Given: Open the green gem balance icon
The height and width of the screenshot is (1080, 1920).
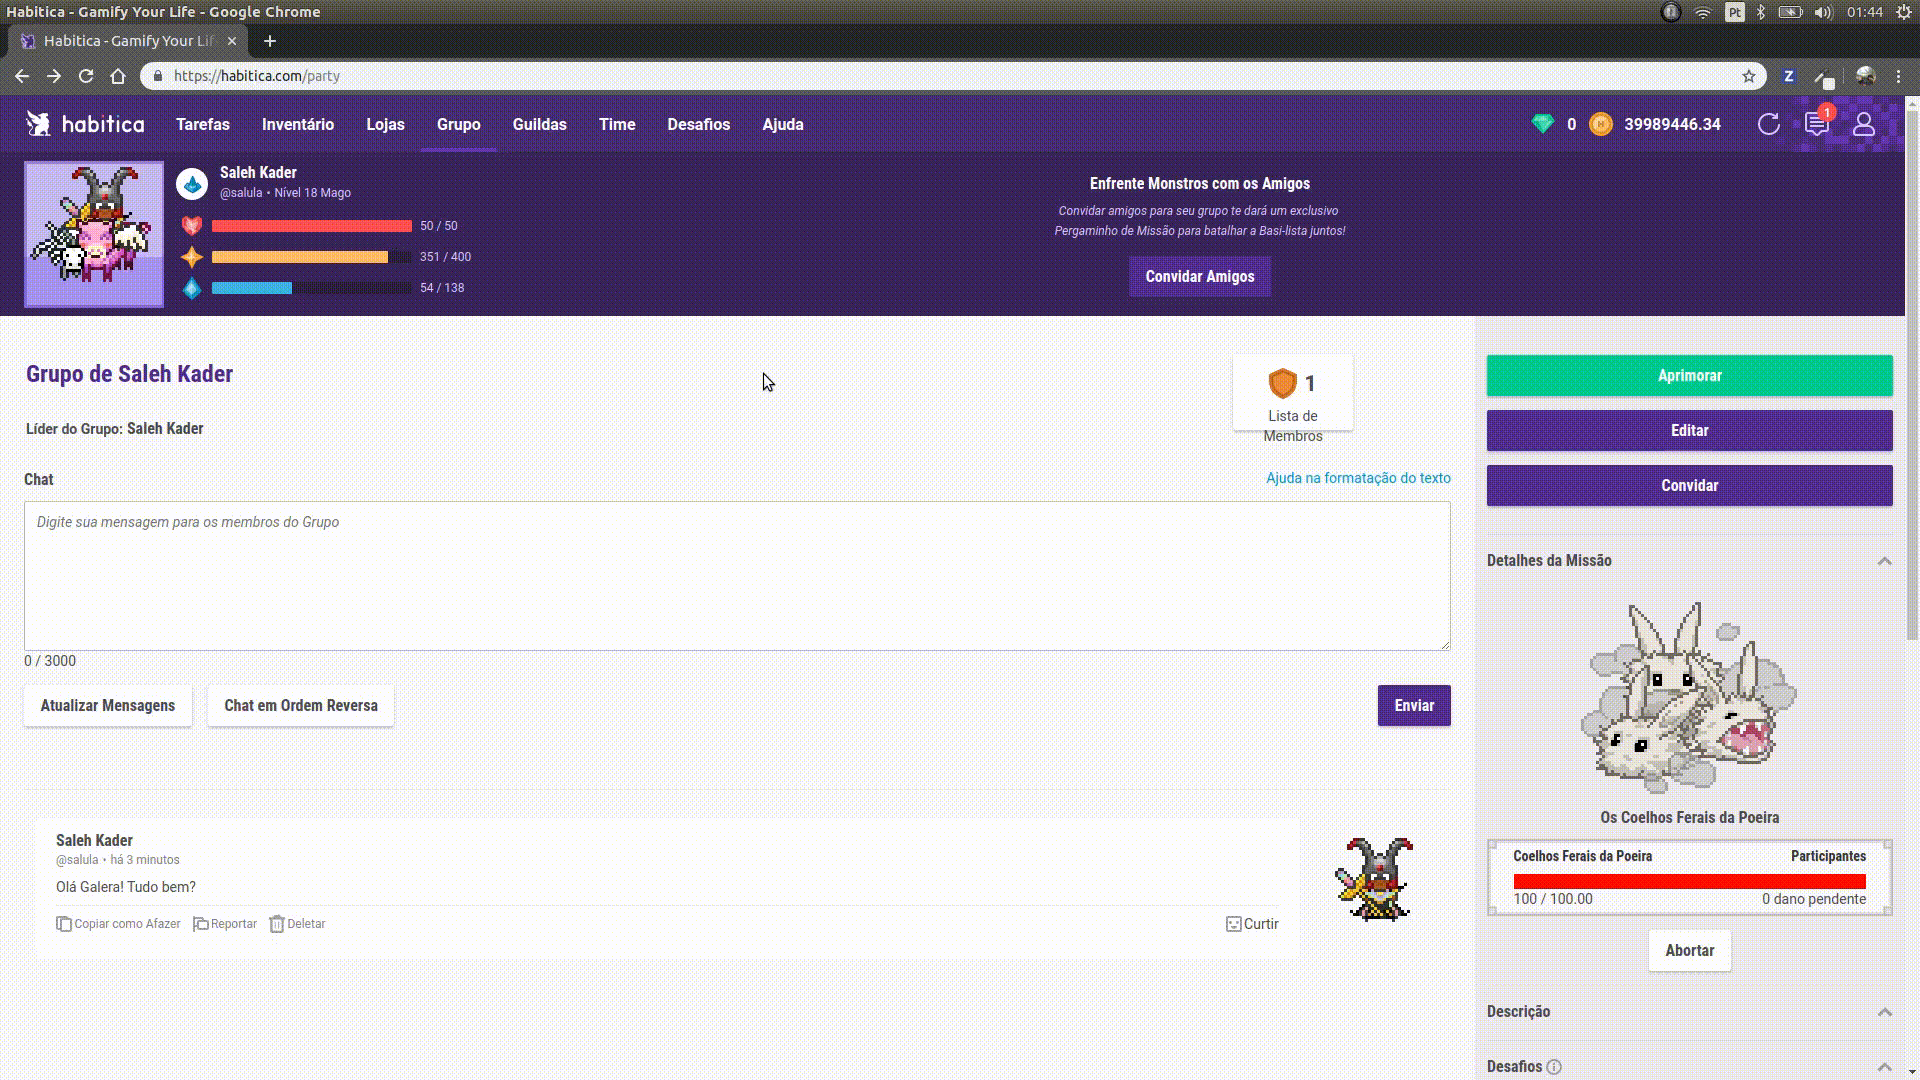Looking at the screenshot, I should [x=1542, y=124].
